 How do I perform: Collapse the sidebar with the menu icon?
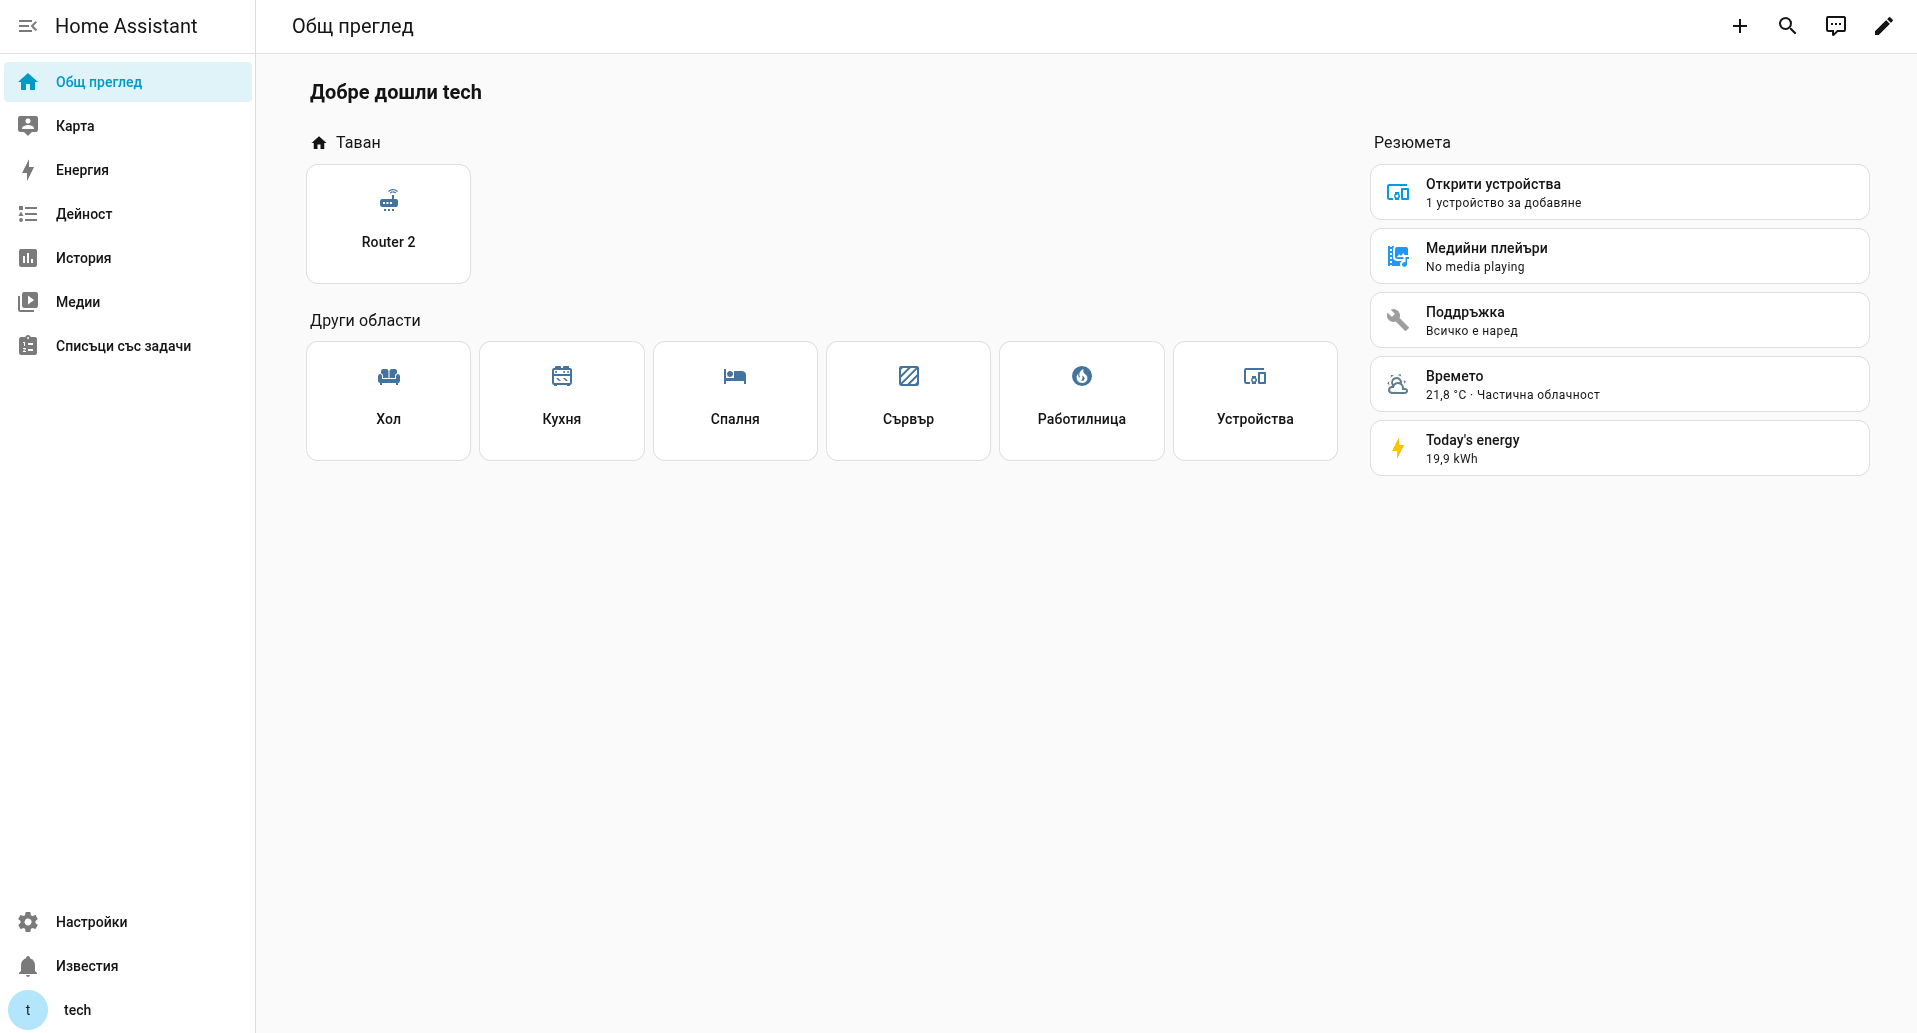click(x=28, y=26)
